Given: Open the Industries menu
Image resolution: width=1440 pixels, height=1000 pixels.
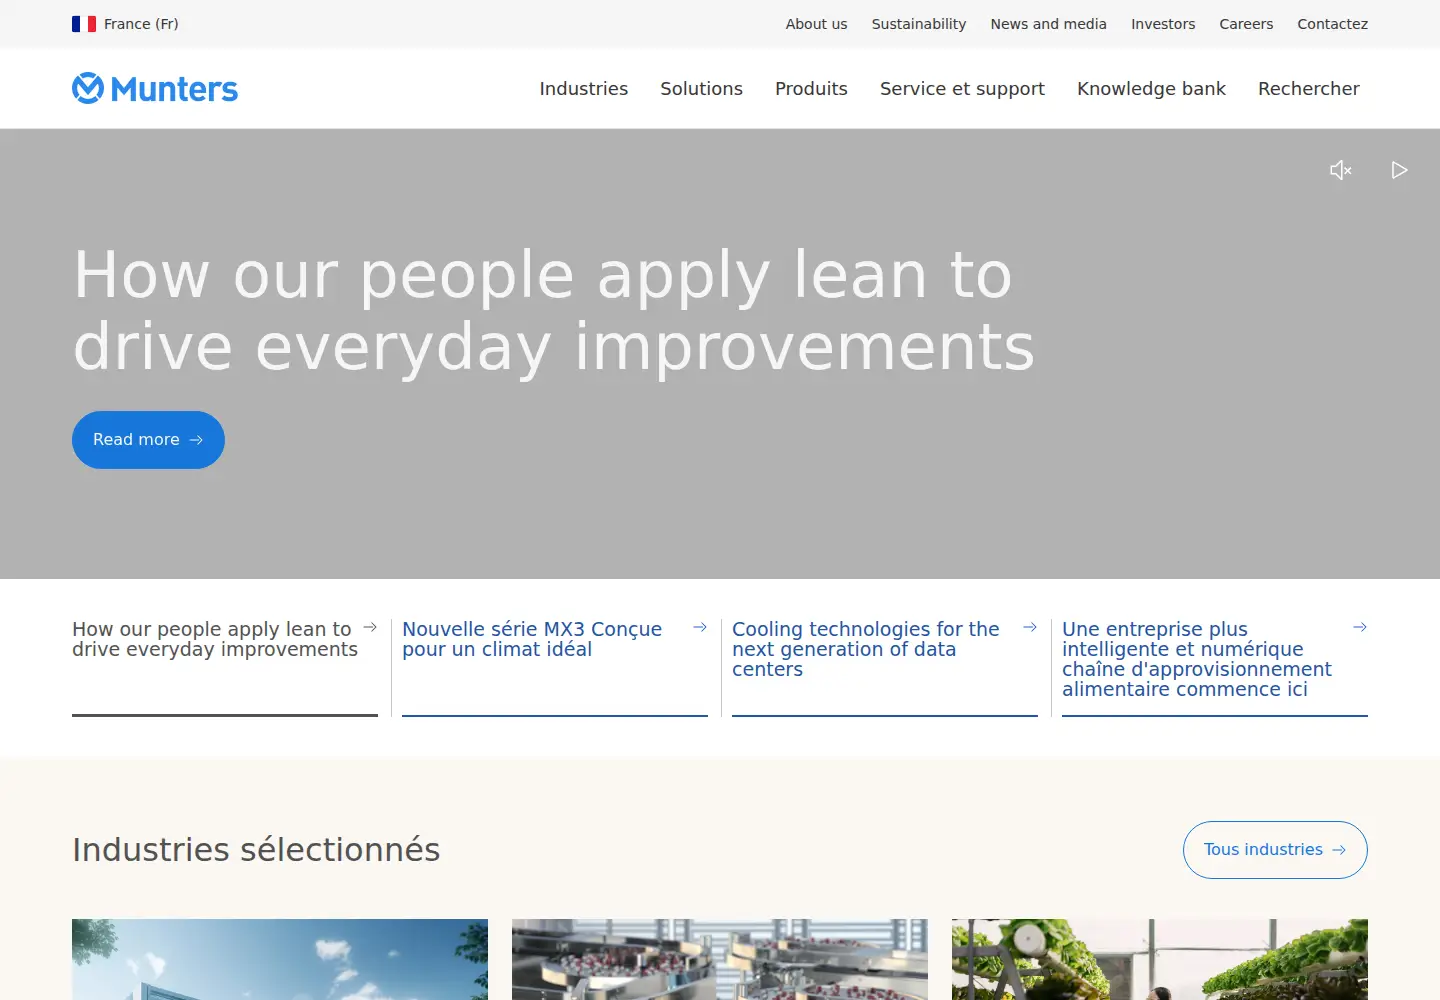Looking at the screenshot, I should tap(584, 89).
